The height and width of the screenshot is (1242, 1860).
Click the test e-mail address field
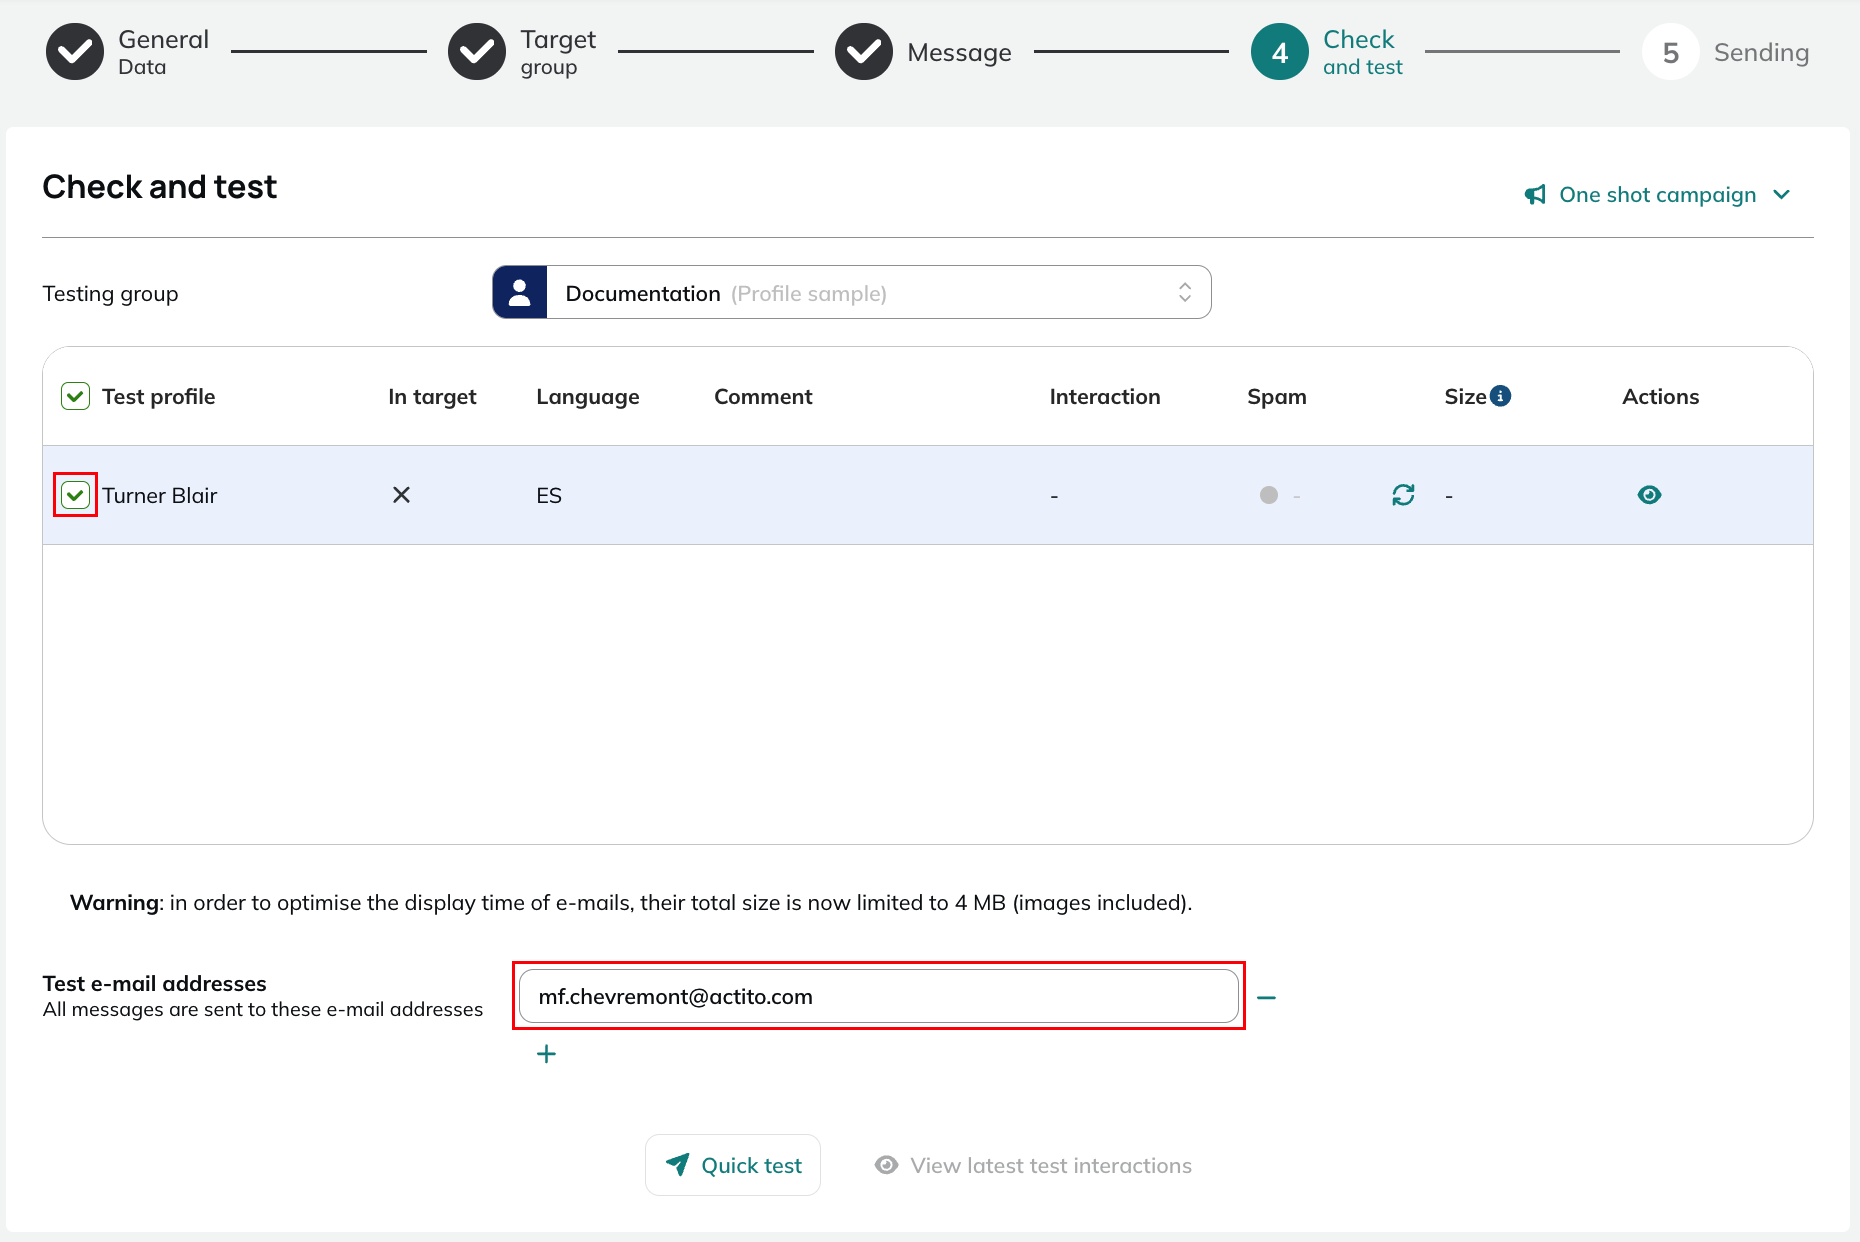pyautogui.click(x=879, y=996)
